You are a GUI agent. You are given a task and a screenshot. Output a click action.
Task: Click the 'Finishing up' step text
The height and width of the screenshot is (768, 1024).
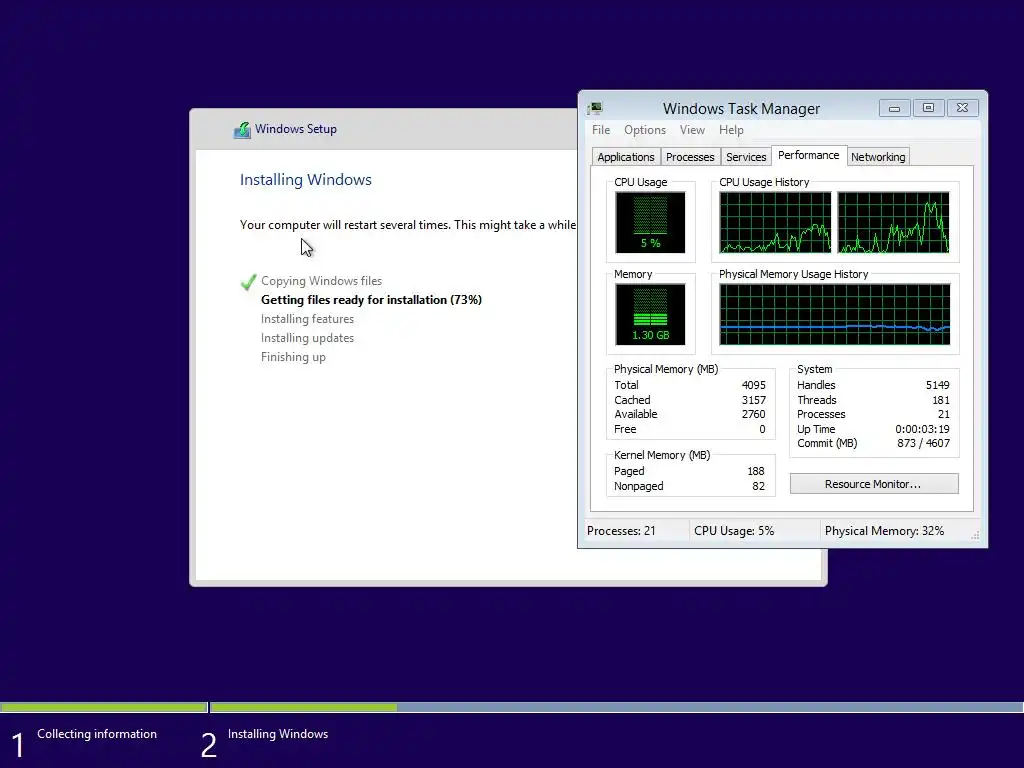tap(293, 357)
